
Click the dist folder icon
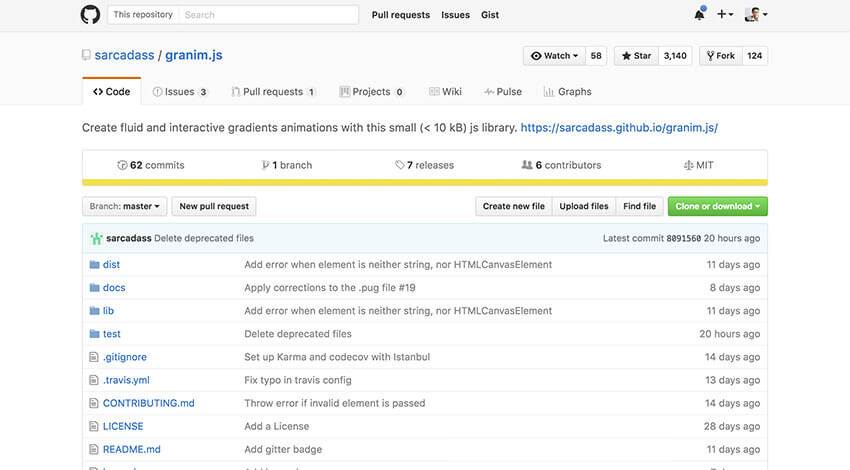coord(94,265)
